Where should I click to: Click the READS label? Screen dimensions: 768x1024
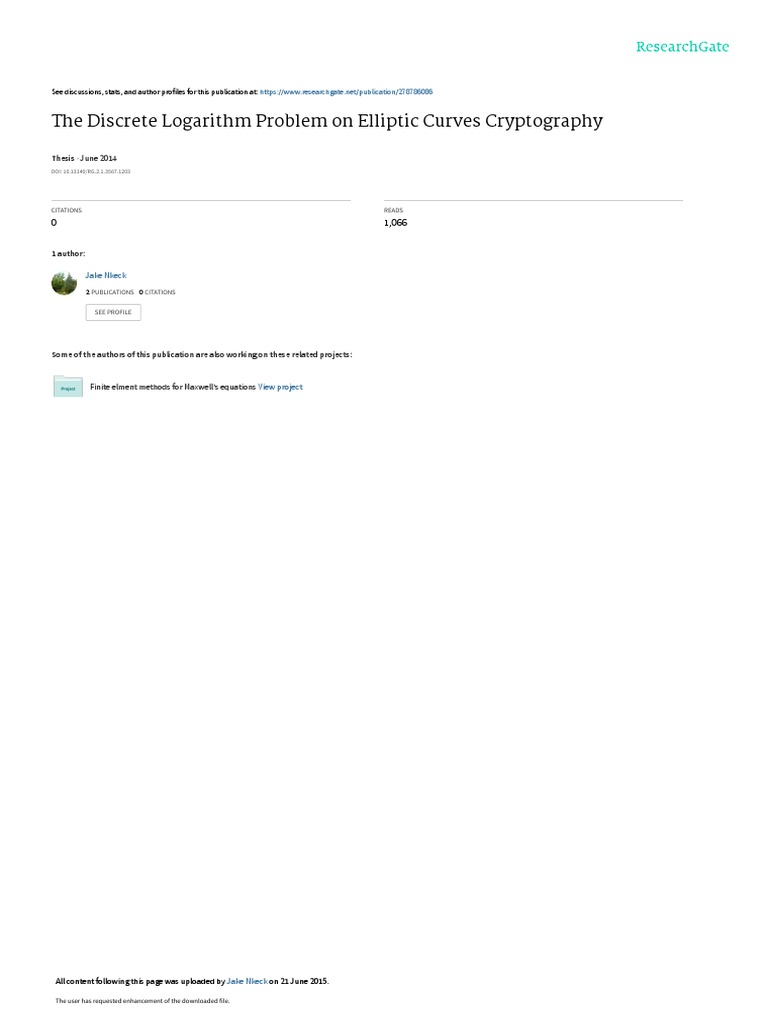[x=394, y=210]
